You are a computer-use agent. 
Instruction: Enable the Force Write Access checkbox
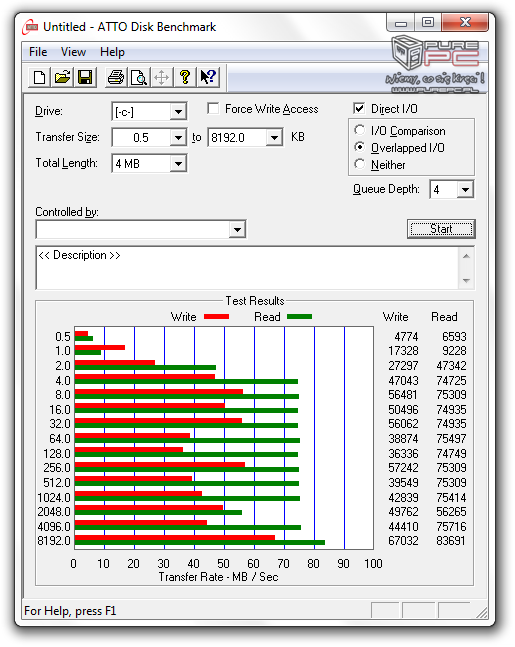point(213,109)
